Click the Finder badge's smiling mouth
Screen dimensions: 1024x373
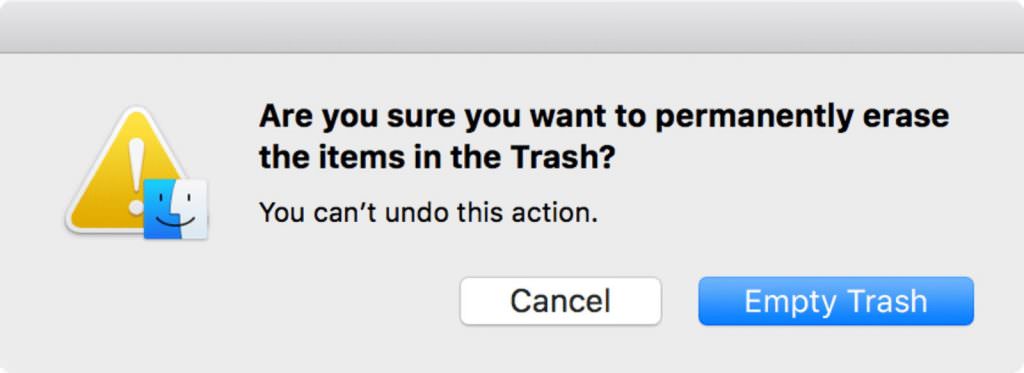click(175, 223)
